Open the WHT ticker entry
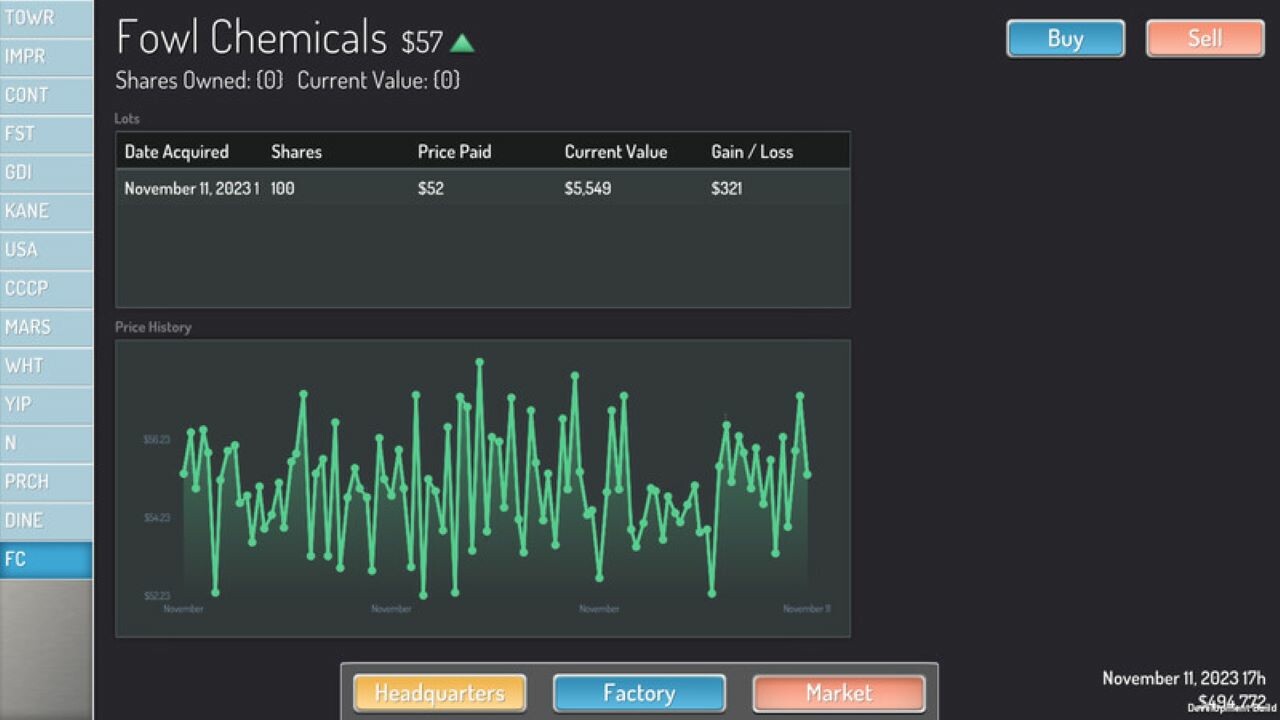 point(46,366)
